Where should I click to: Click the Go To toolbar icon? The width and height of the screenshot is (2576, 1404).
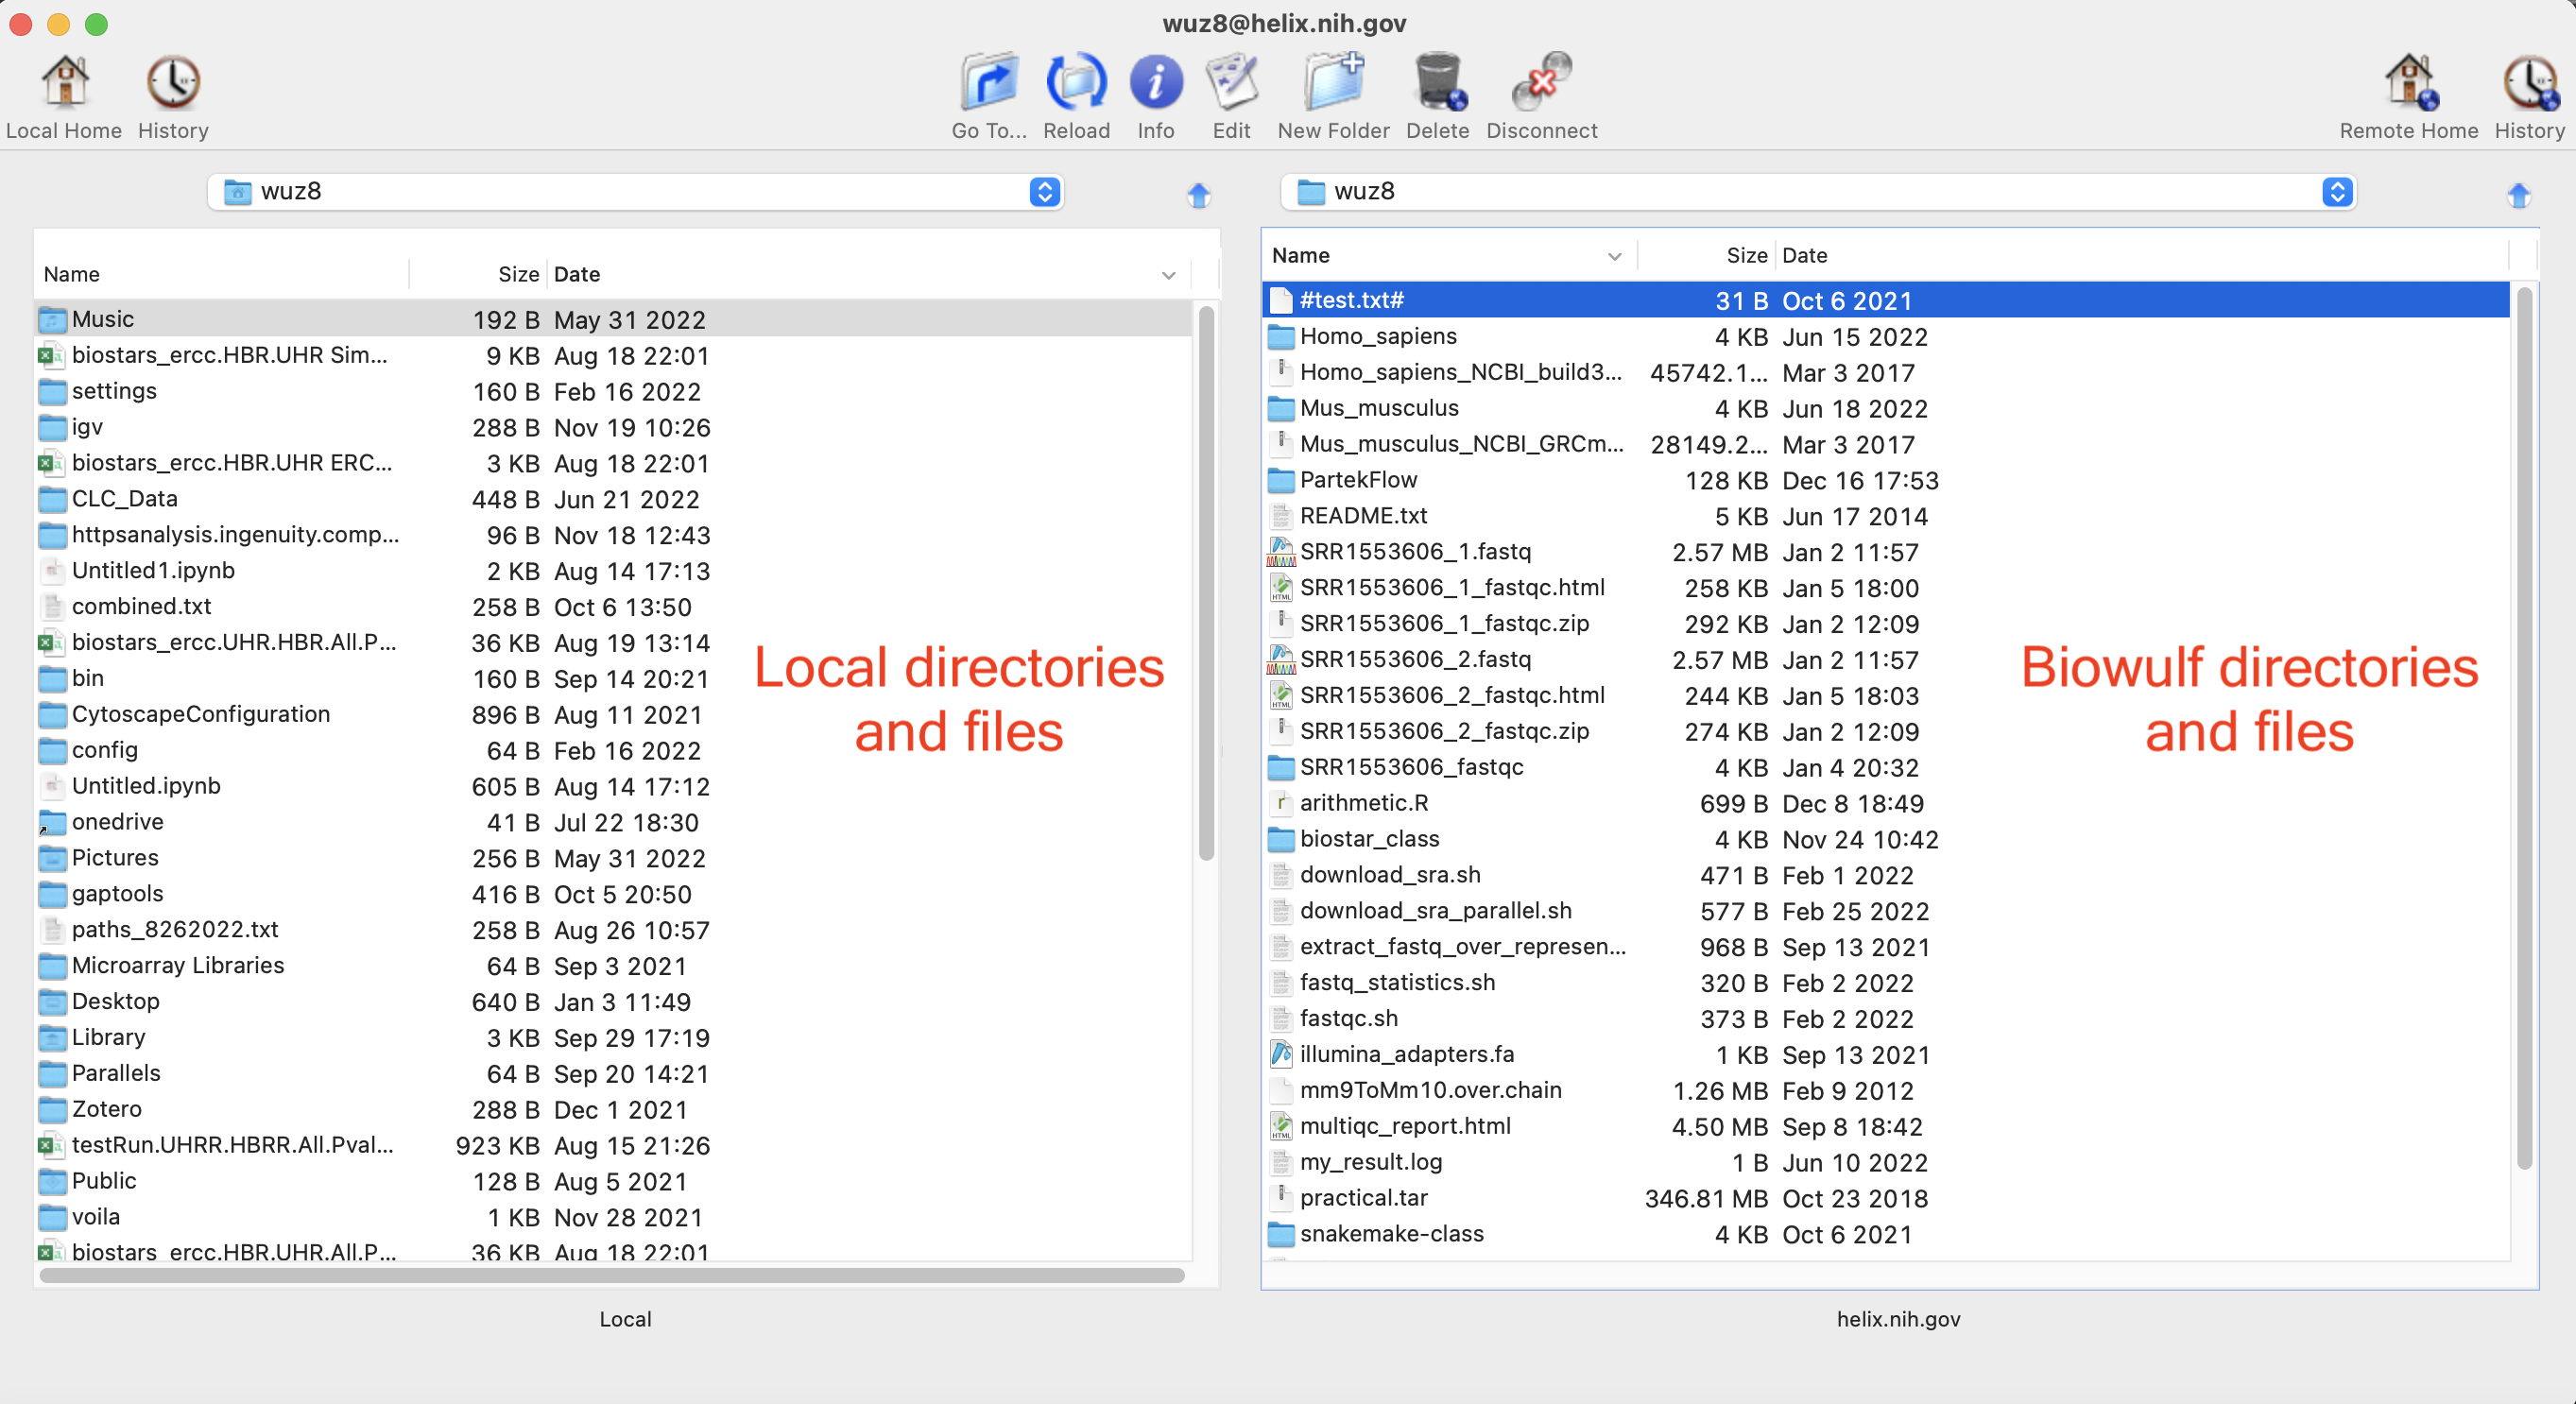click(x=988, y=84)
